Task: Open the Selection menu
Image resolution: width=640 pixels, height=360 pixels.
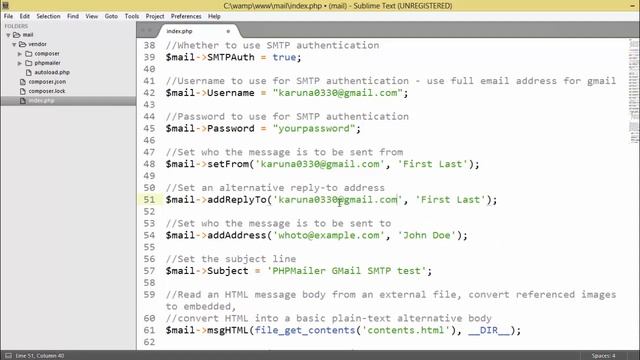Action: click(48, 16)
